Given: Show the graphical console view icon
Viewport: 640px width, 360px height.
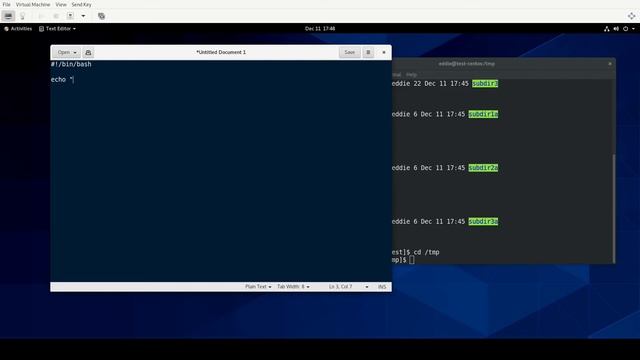Looking at the screenshot, I should (x=8, y=16).
